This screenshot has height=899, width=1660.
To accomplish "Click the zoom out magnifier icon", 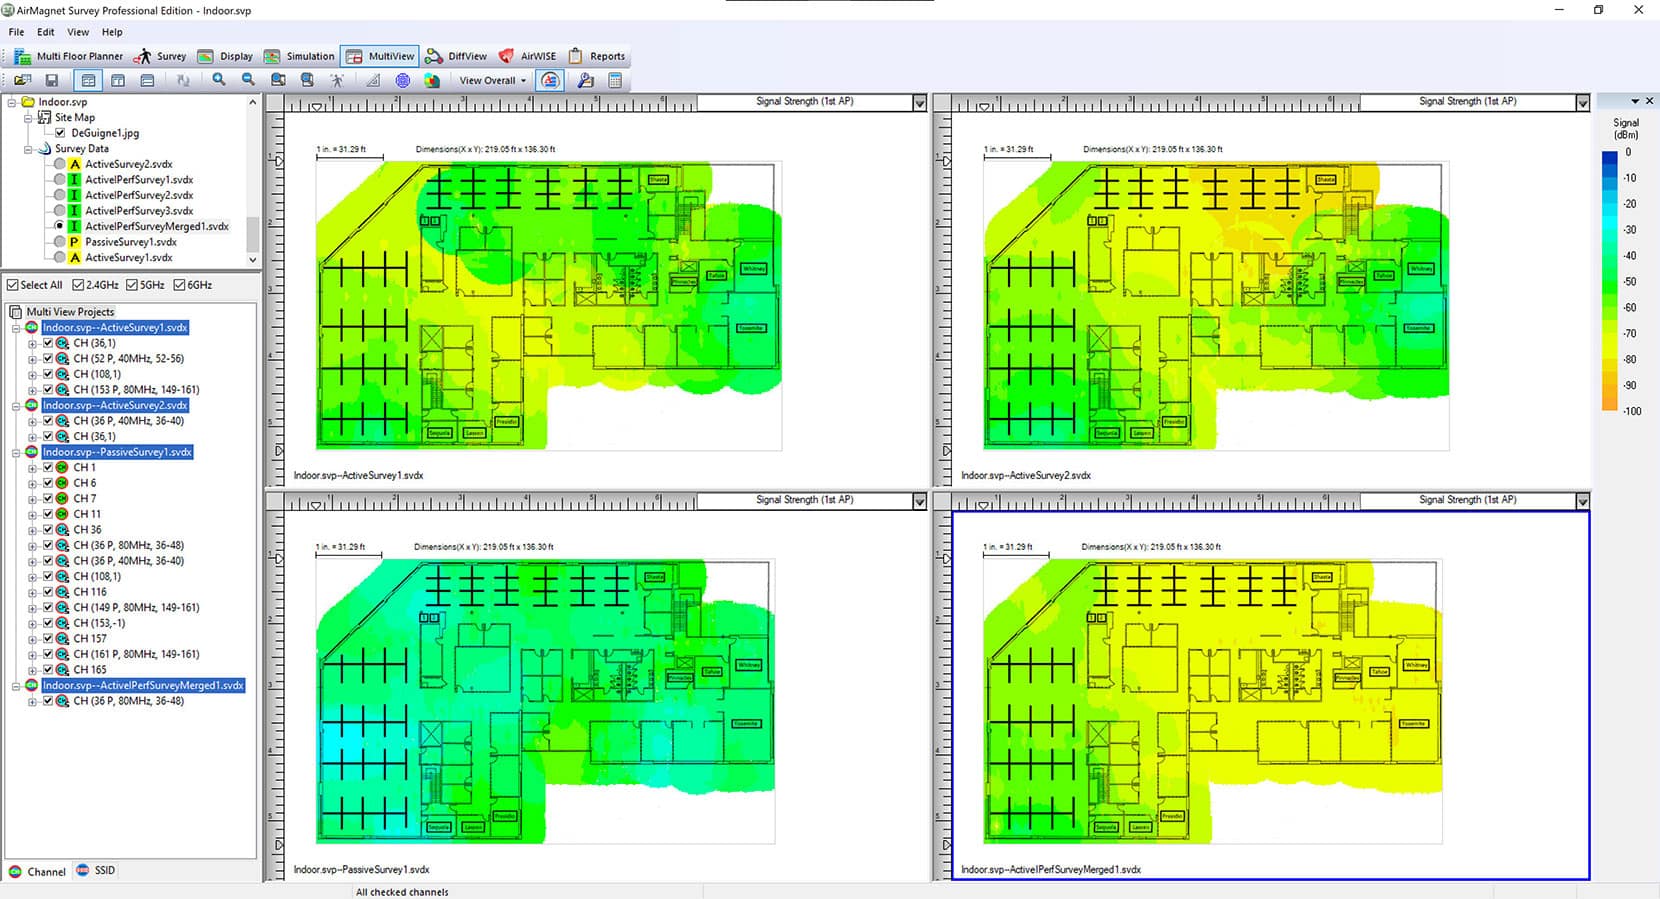I will 248,80.
